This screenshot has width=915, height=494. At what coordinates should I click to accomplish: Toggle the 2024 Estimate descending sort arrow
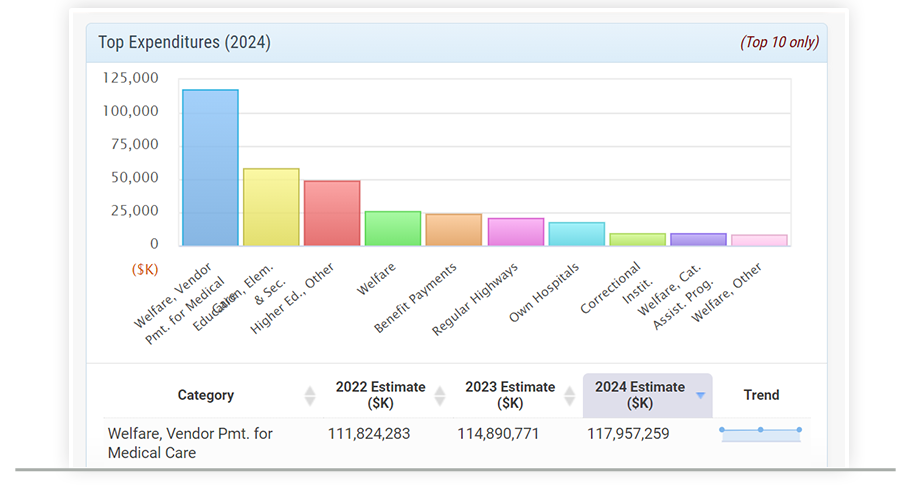[700, 396]
